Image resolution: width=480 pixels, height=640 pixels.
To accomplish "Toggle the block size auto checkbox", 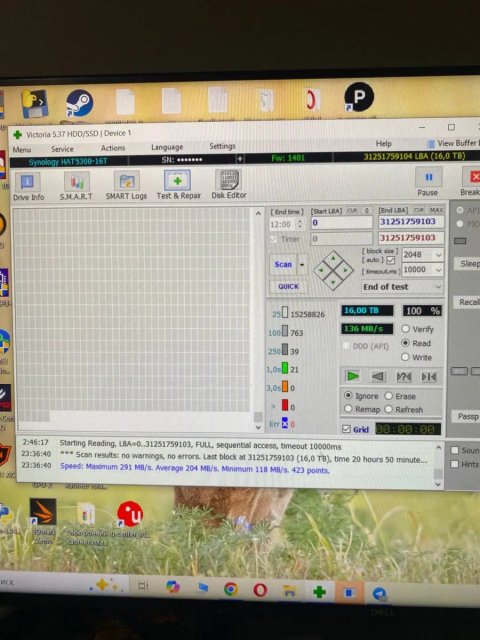I will pyautogui.click(x=391, y=260).
